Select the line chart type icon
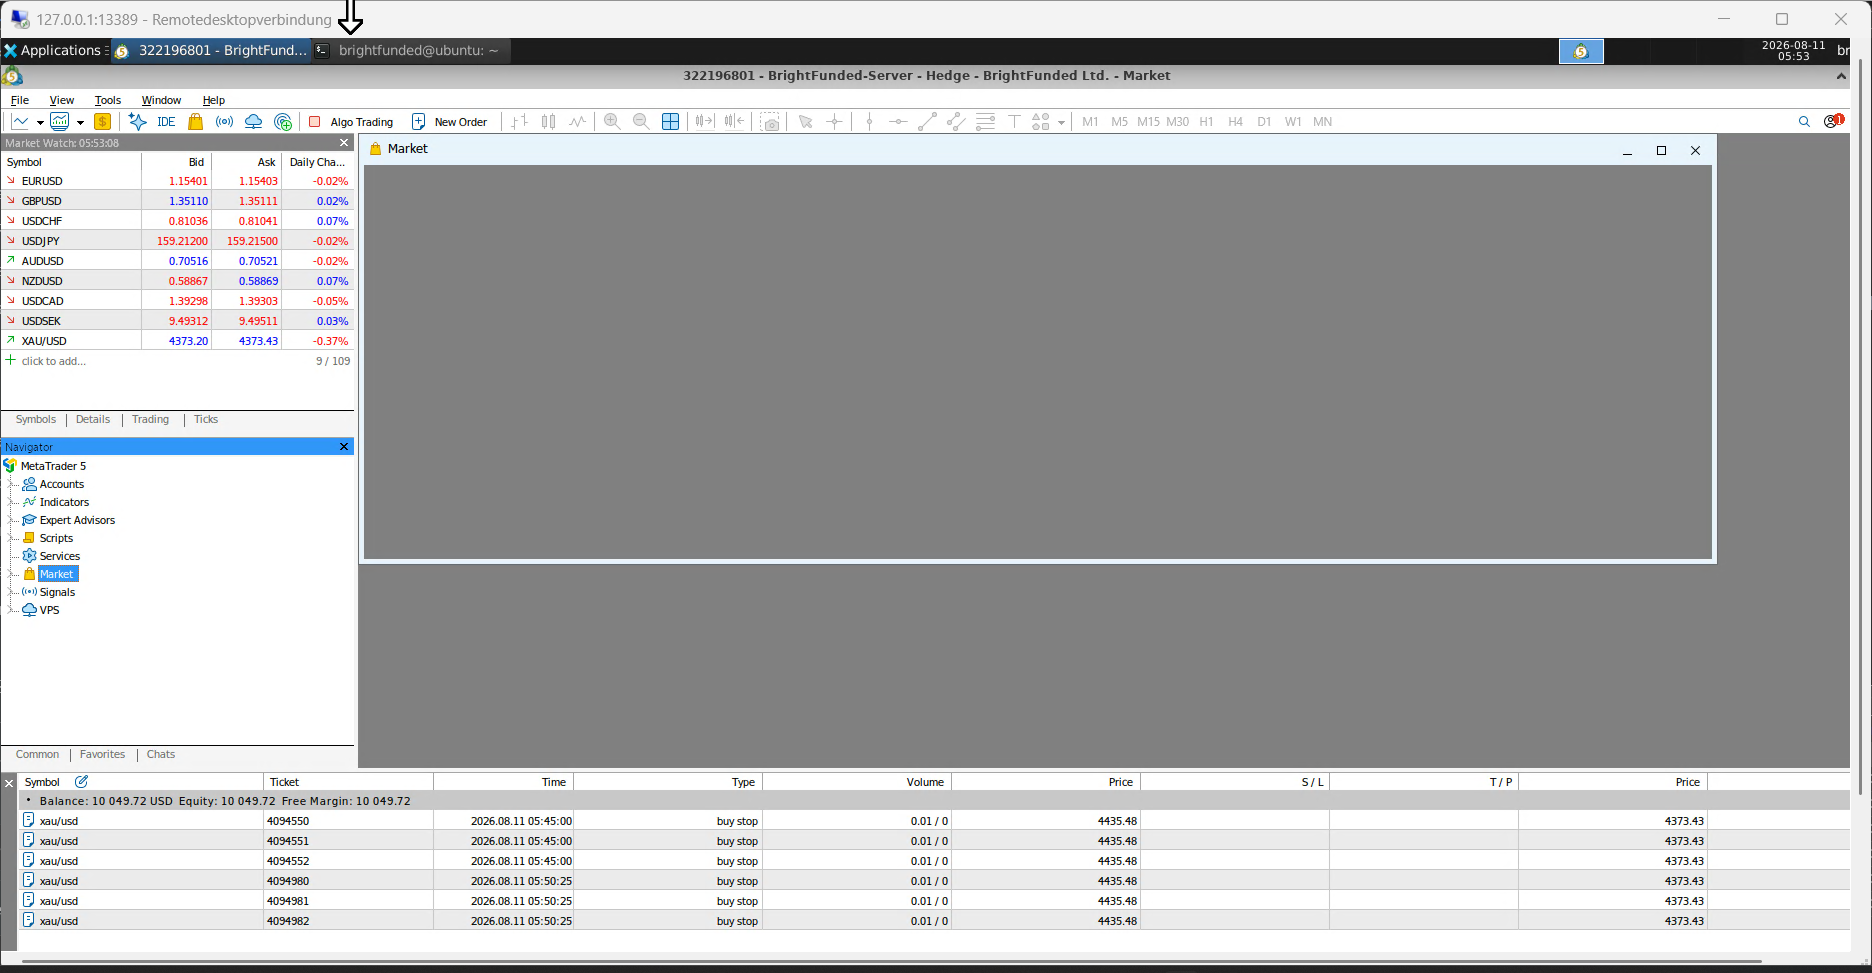 pos(577,122)
